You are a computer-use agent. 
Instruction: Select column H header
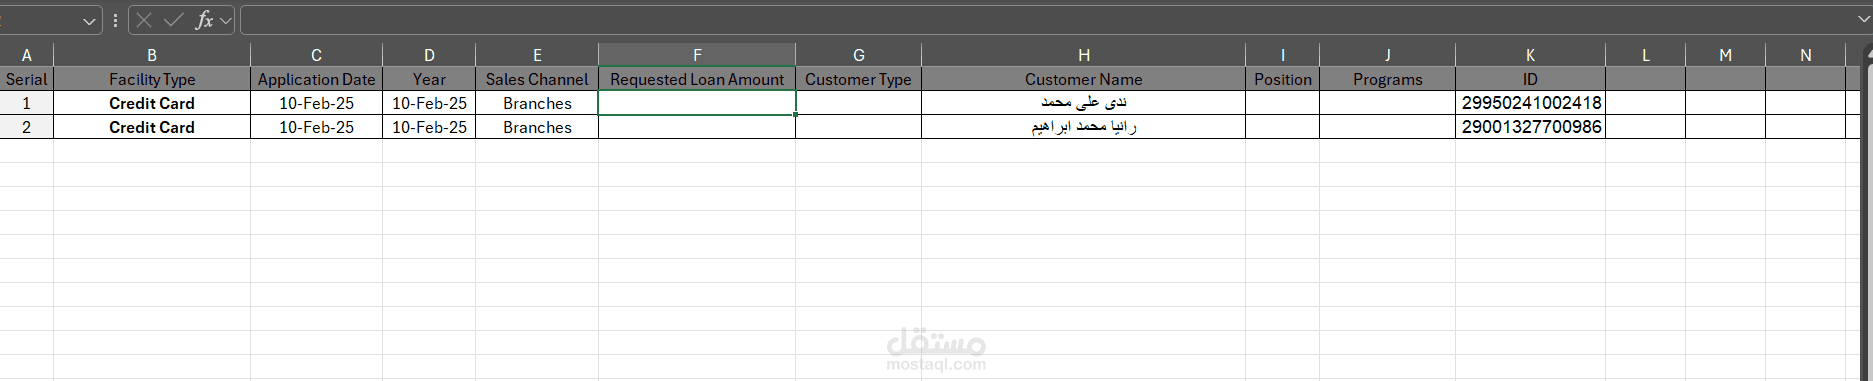point(1084,55)
